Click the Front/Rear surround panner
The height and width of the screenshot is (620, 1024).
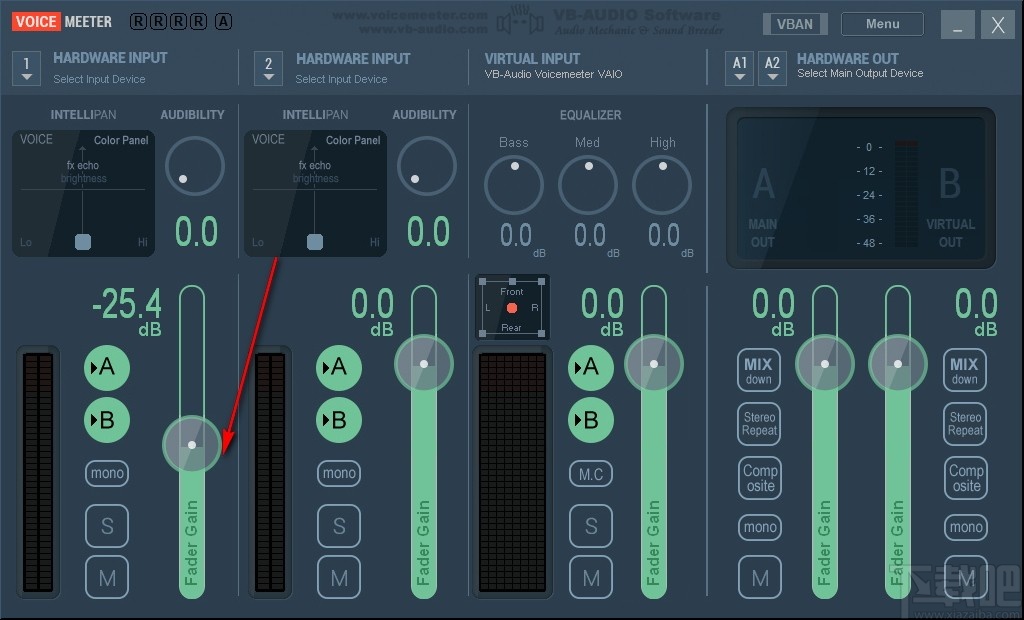511,307
